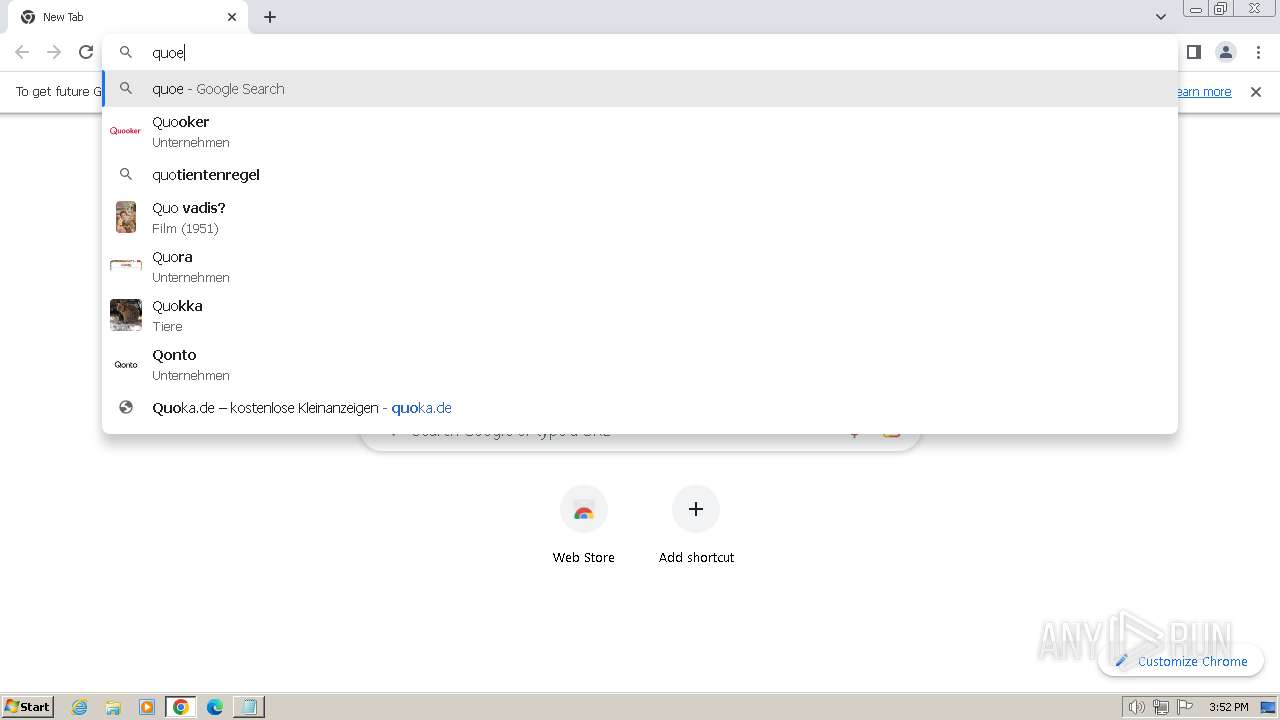Open File Explorer folder in taskbar
Viewport: 1280px width, 720px height.
point(113,707)
